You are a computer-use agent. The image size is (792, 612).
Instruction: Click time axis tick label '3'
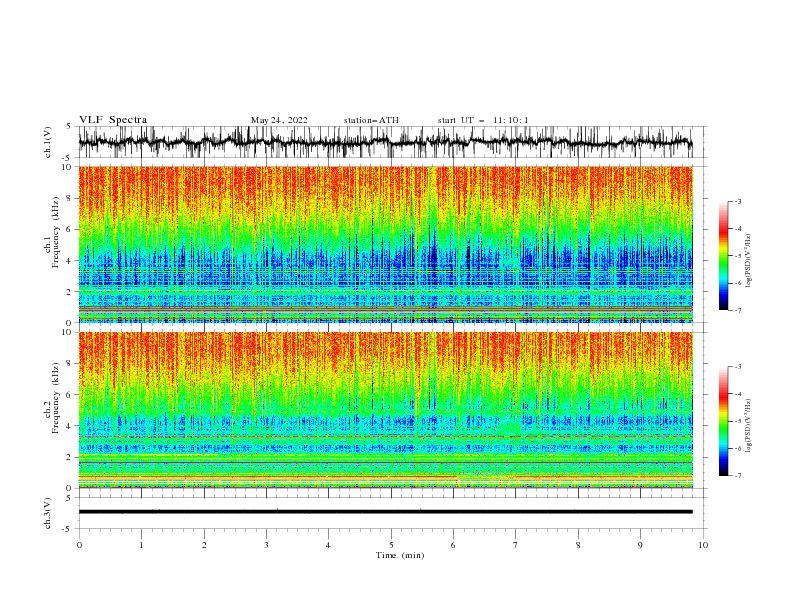[x=266, y=545]
